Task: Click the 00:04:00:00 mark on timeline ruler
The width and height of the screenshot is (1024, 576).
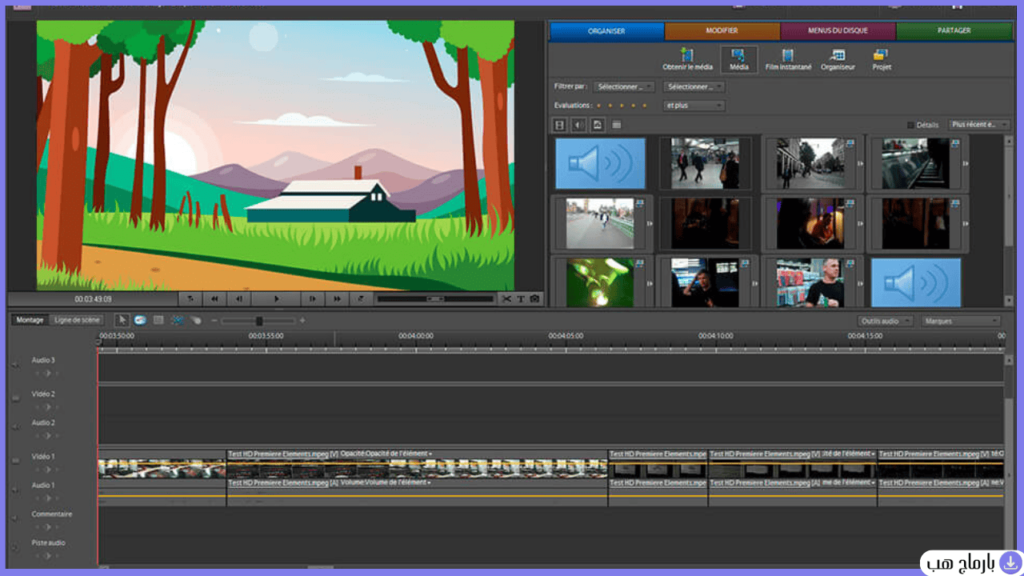Action: [416, 336]
